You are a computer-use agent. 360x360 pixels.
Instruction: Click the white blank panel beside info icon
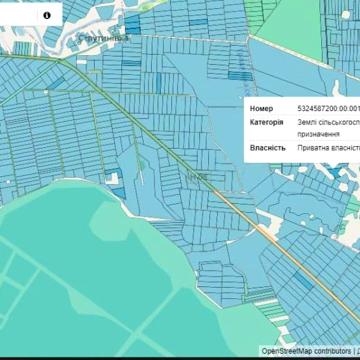20,14
